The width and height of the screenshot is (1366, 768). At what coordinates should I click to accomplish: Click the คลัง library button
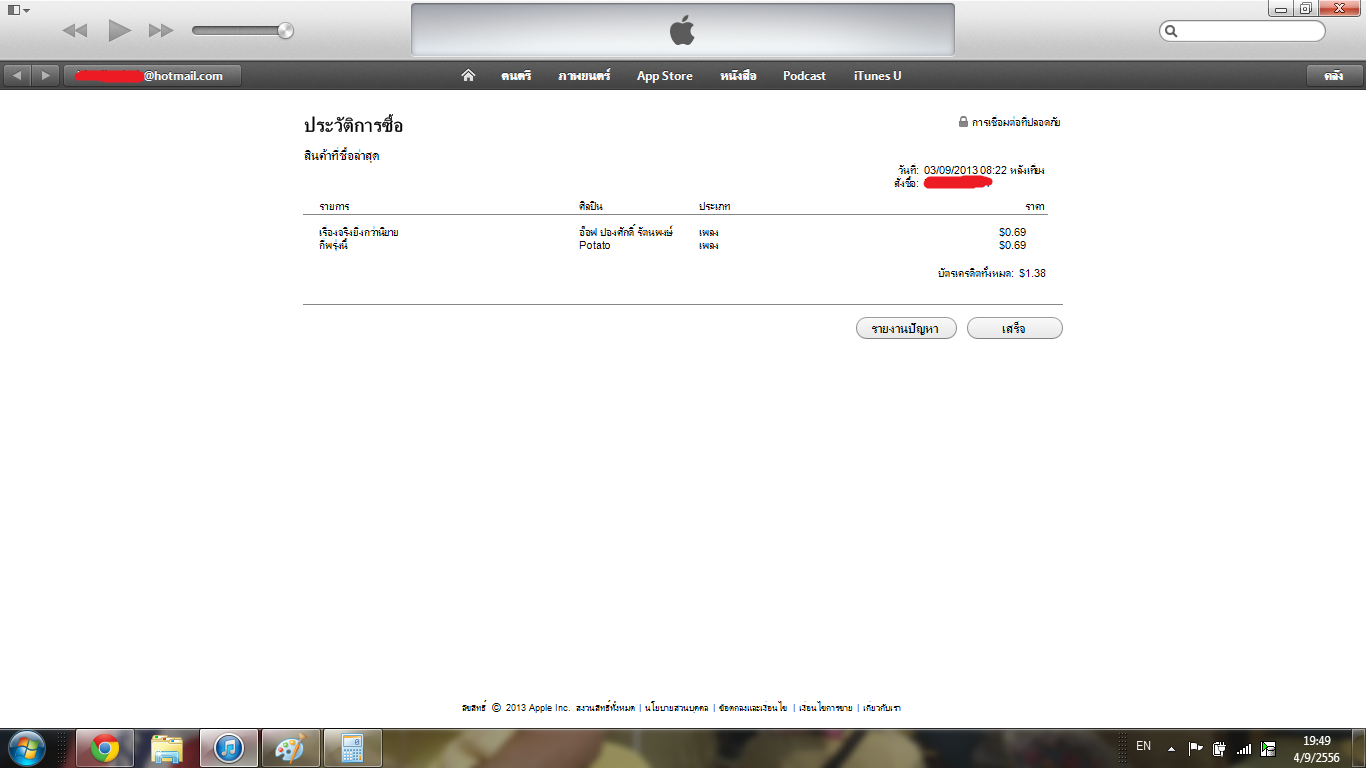(x=1333, y=76)
